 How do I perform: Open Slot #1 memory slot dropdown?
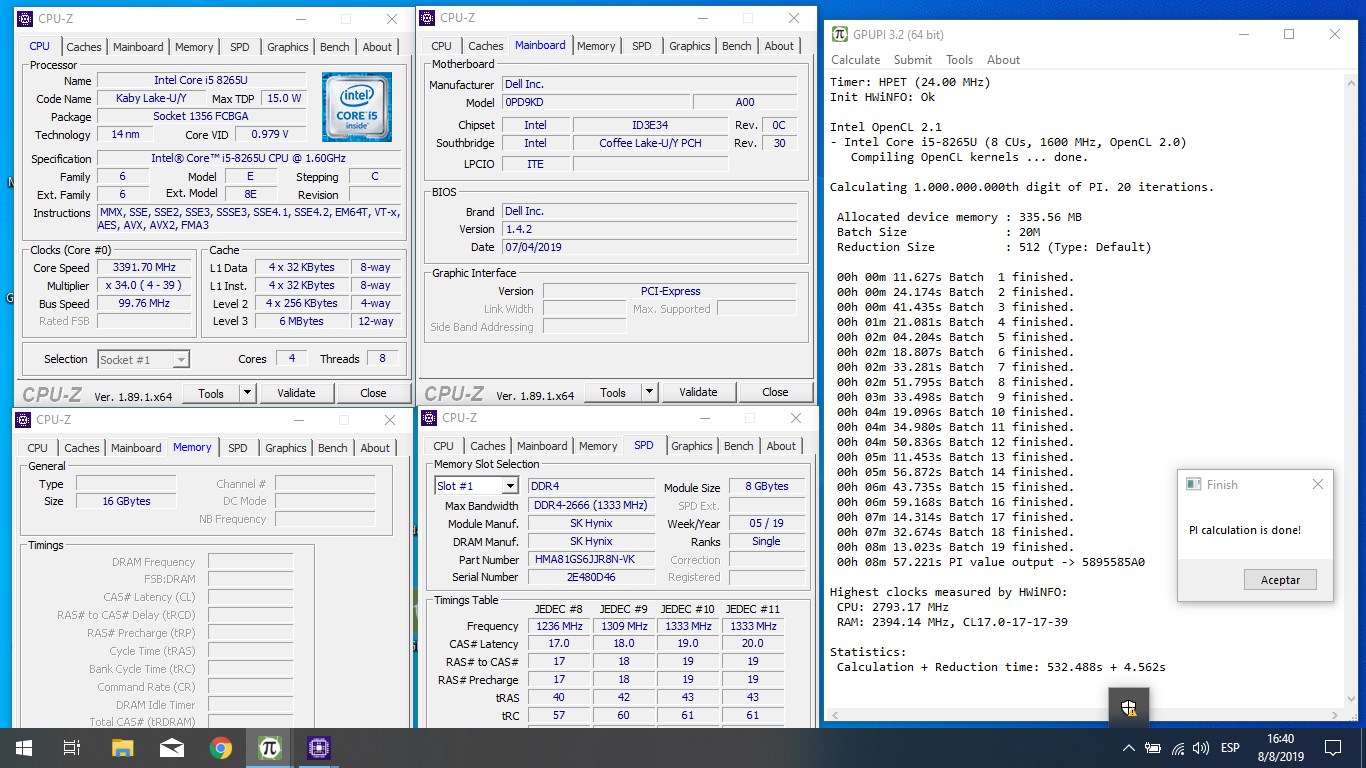(476, 486)
